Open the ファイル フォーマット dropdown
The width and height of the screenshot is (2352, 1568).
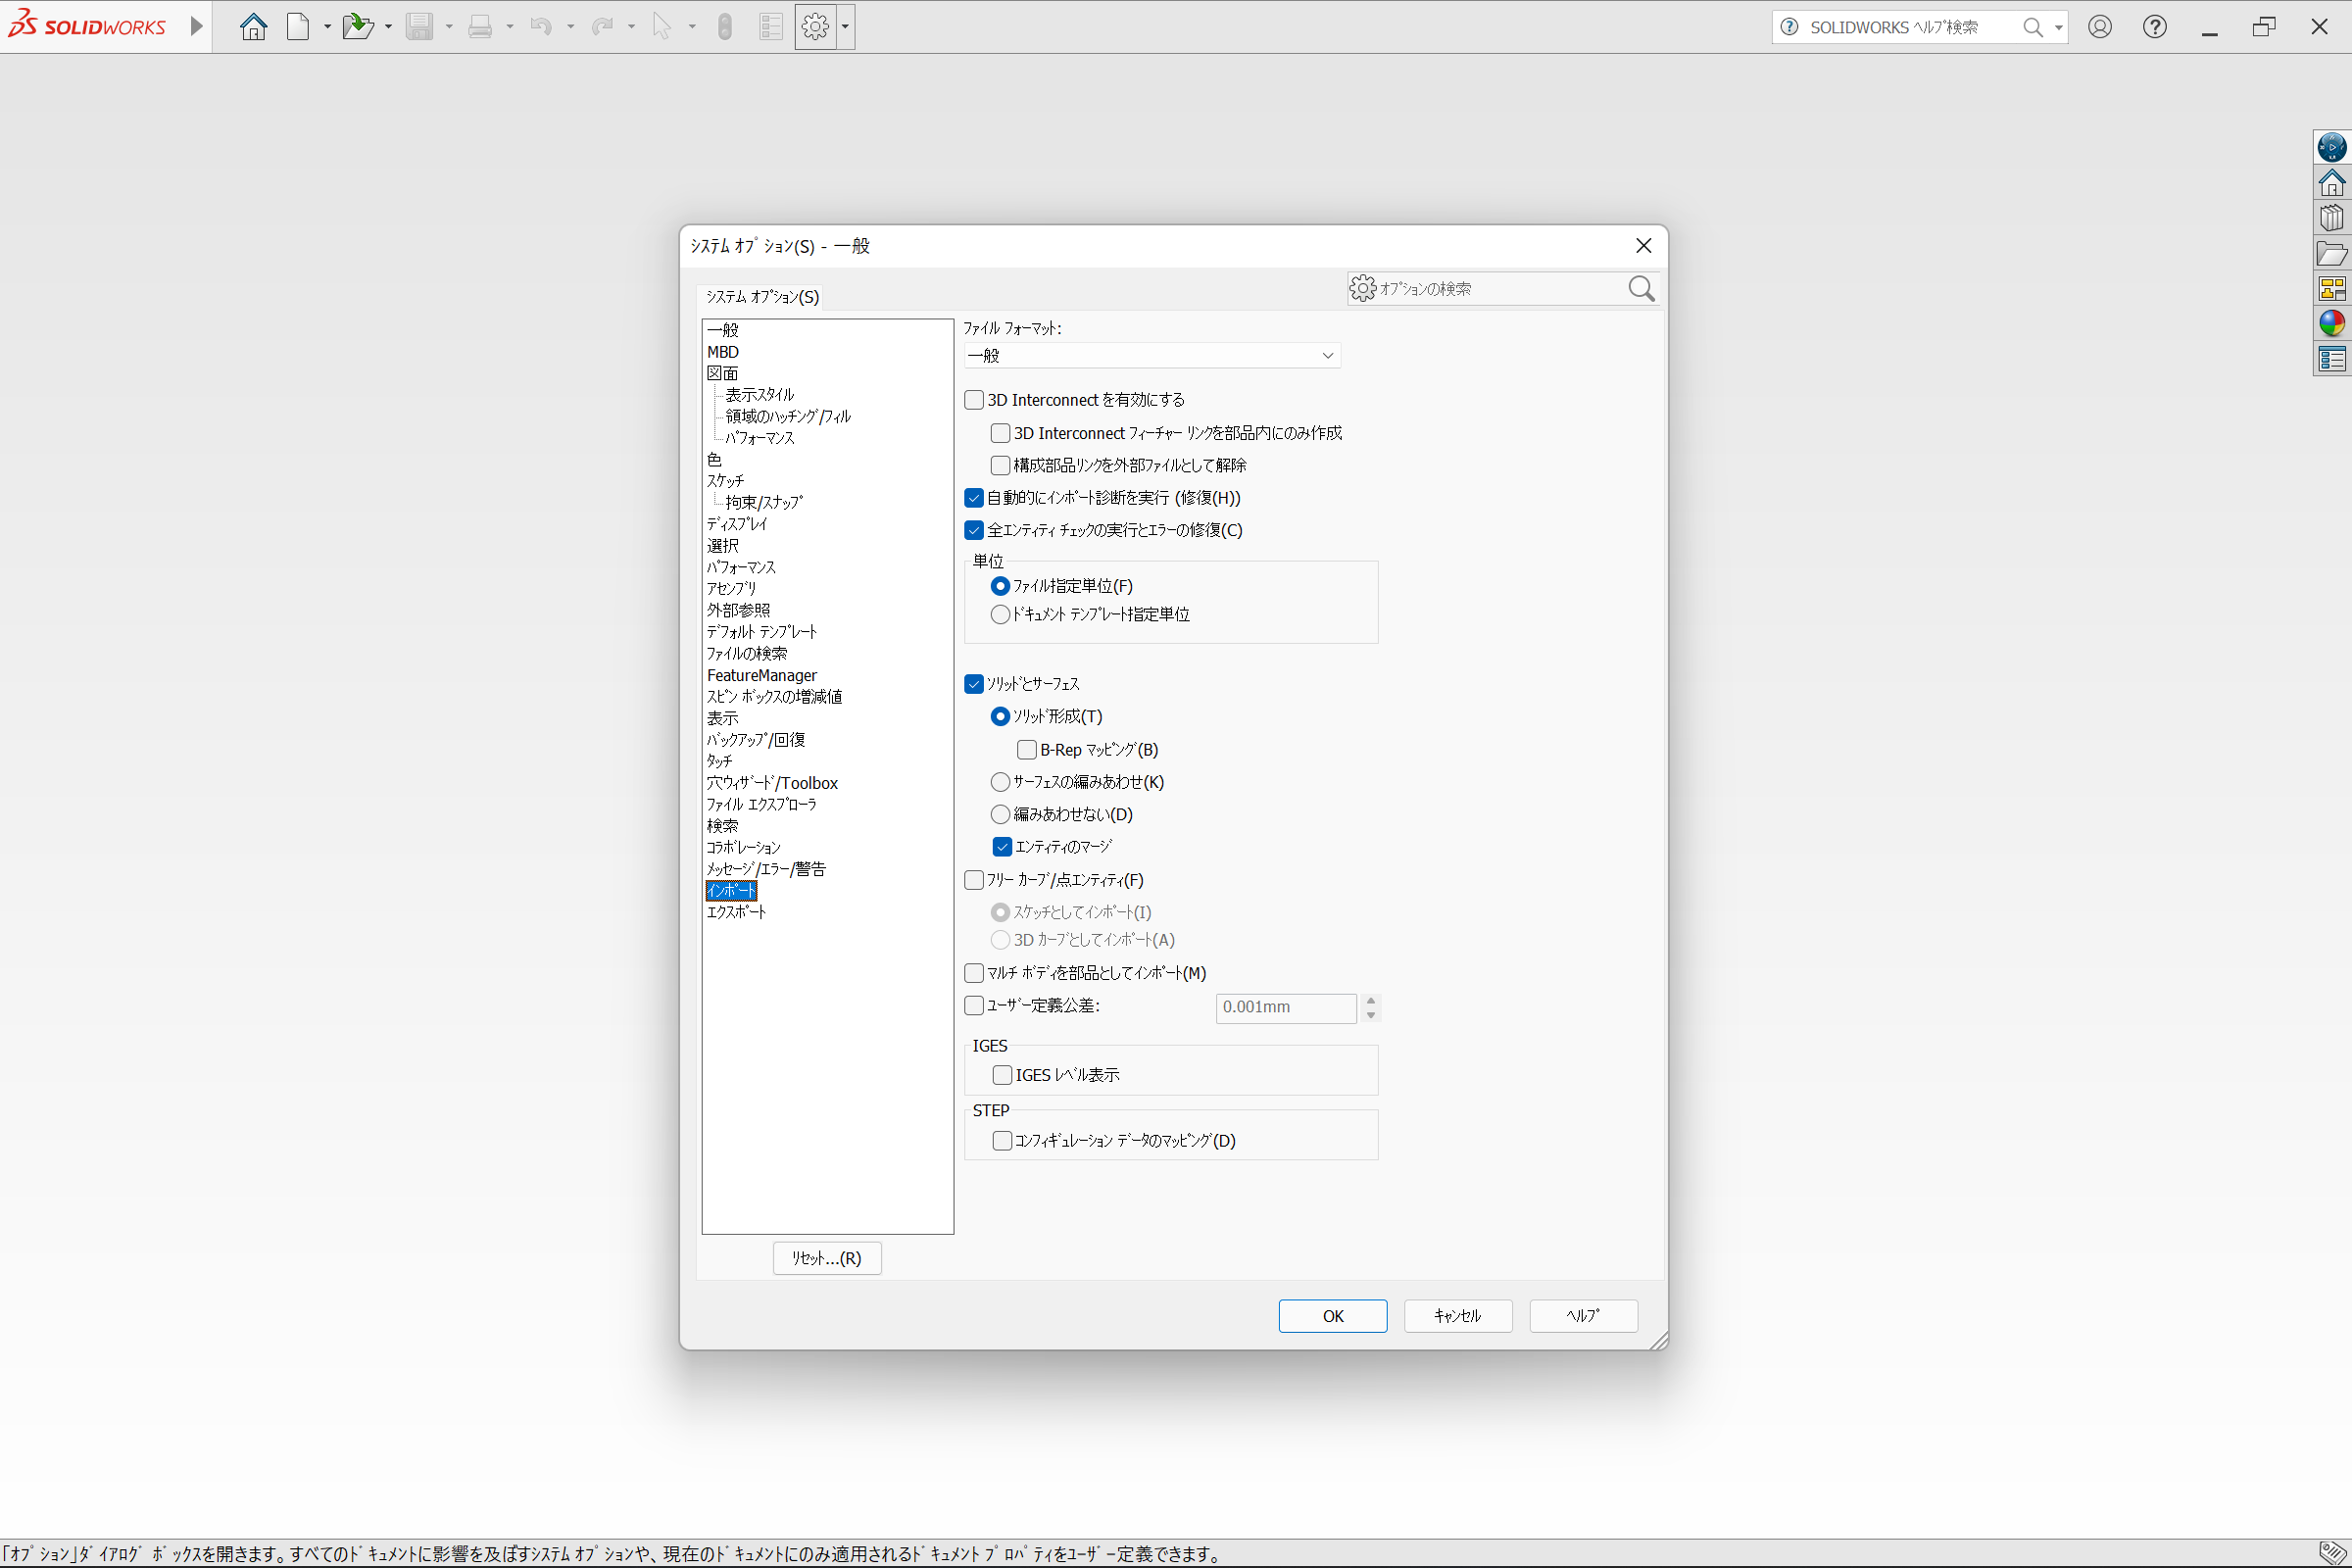tap(1152, 356)
